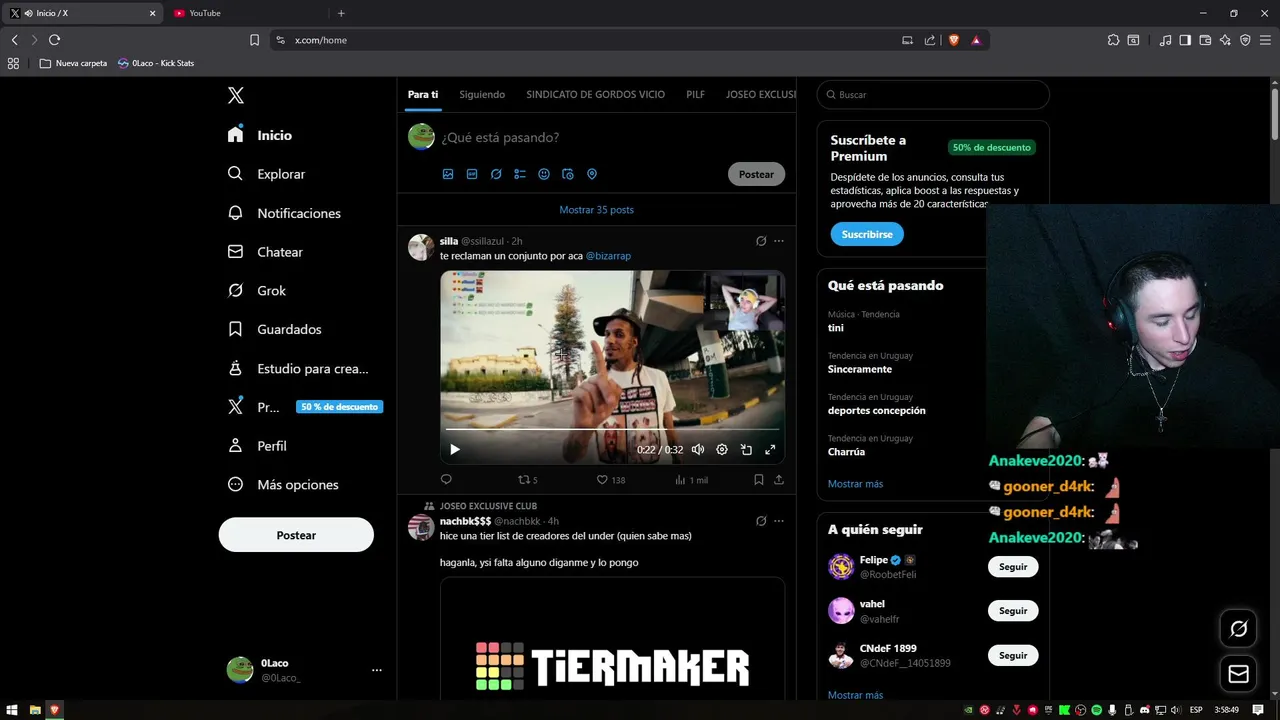The width and height of the screenshot is (1280, 720).
Task: Enter fullscreen on the video
Action: (x=770, y=450)
